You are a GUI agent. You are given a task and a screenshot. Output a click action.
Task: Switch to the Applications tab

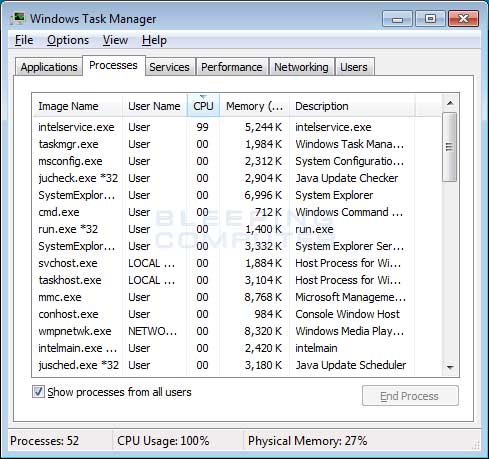(x=49, y=67)
